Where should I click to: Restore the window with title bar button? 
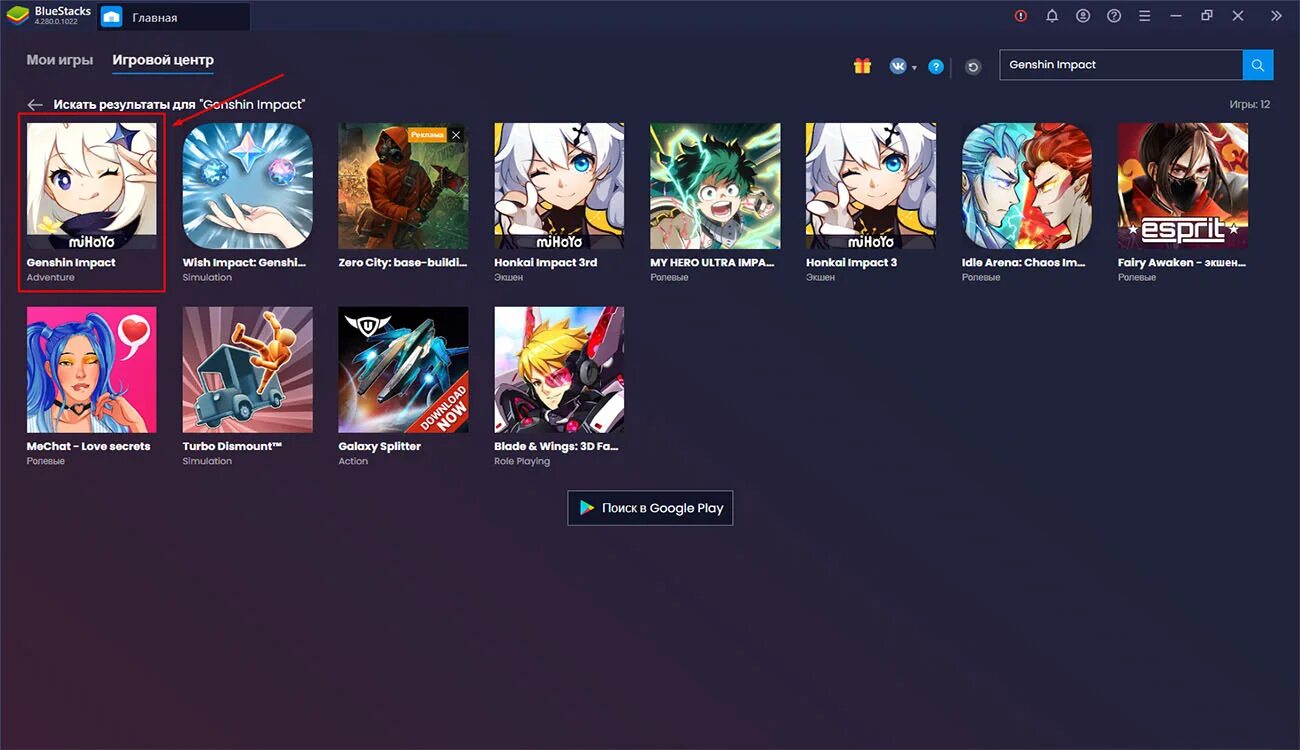coord(1207,16)
